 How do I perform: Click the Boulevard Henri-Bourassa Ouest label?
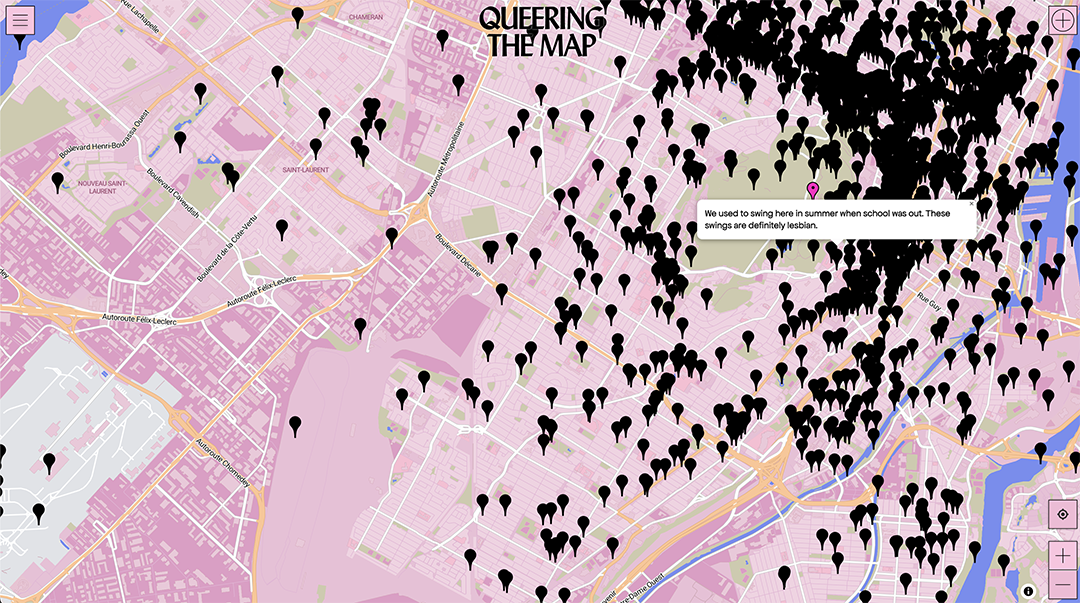[105, 134]
